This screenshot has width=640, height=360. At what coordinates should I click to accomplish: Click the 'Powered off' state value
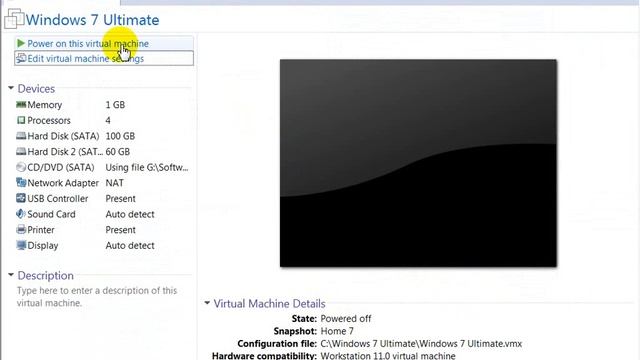(346, 318)
